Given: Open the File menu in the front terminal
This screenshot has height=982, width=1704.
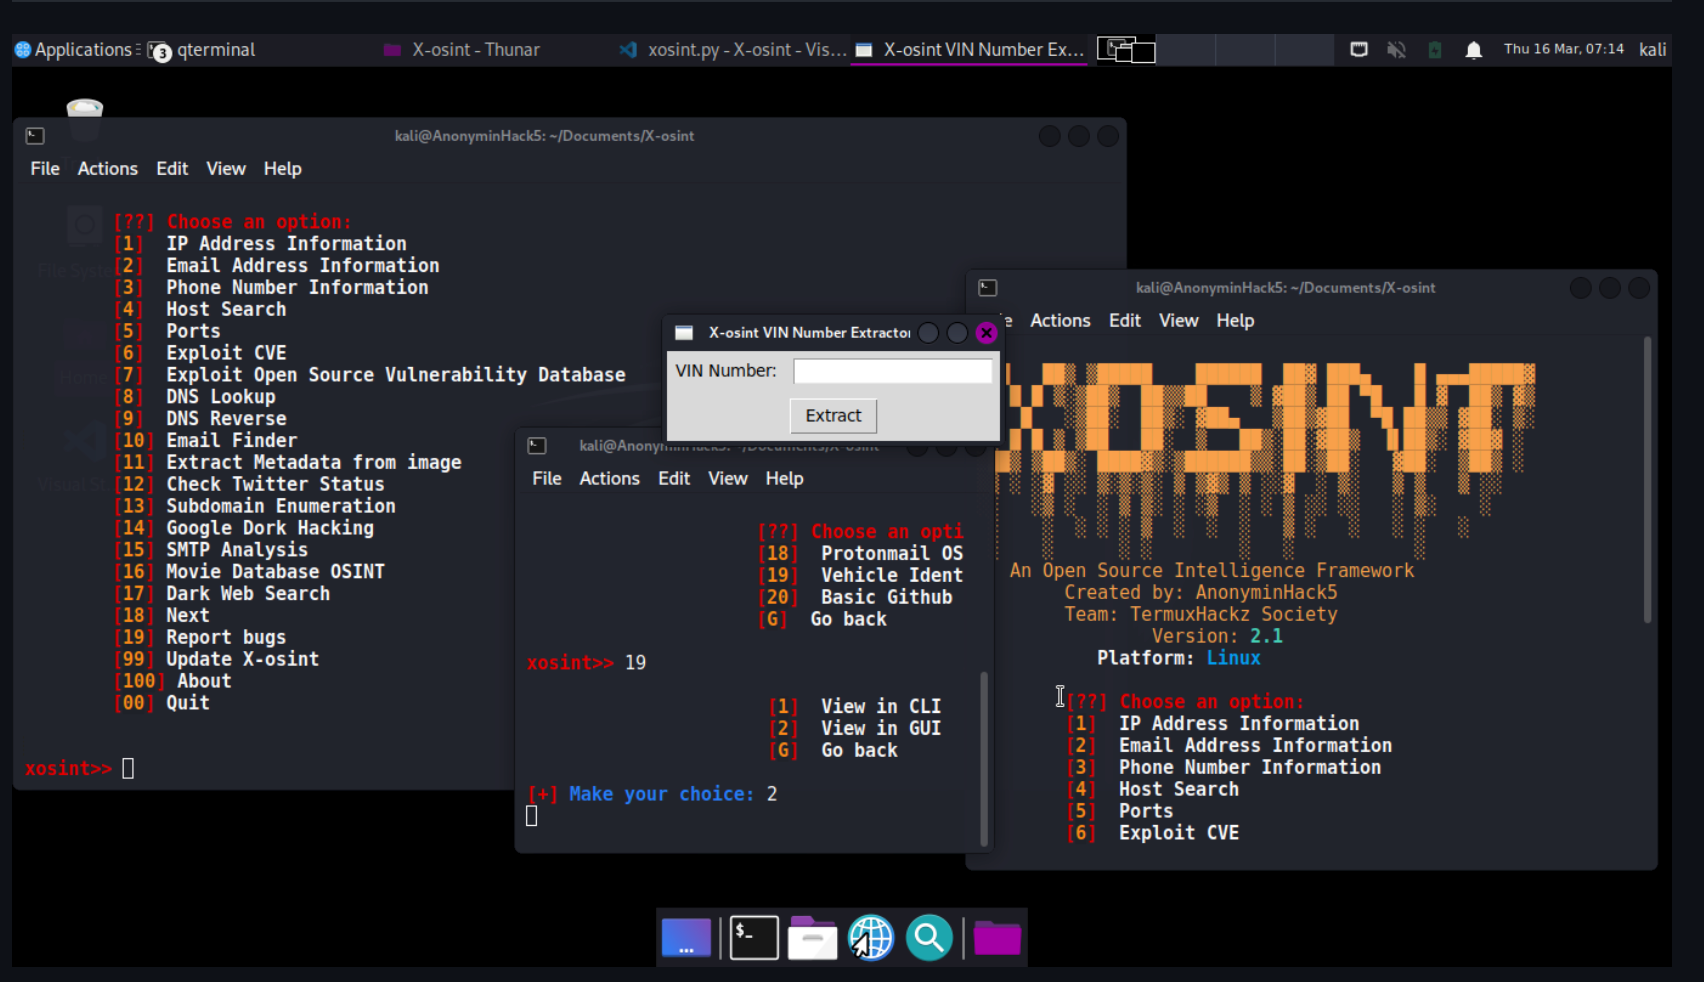Looking at the screenshot, I should [546, 478].
